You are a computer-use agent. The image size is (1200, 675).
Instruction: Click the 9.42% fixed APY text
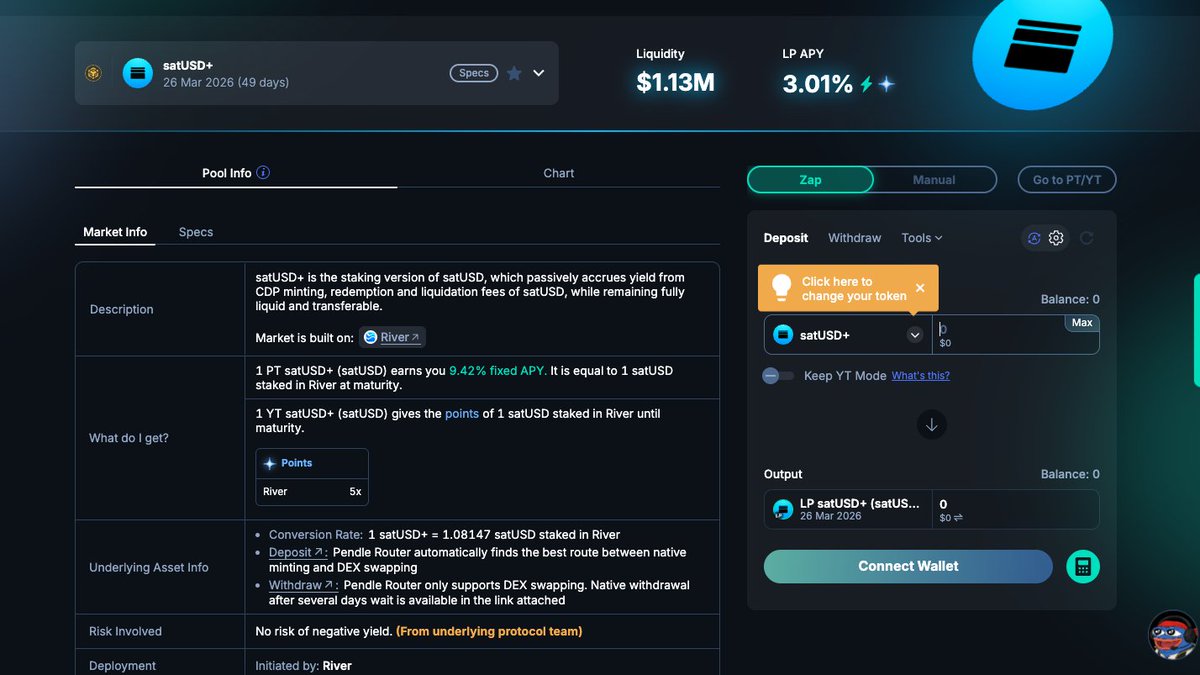(x=498, y=370)
